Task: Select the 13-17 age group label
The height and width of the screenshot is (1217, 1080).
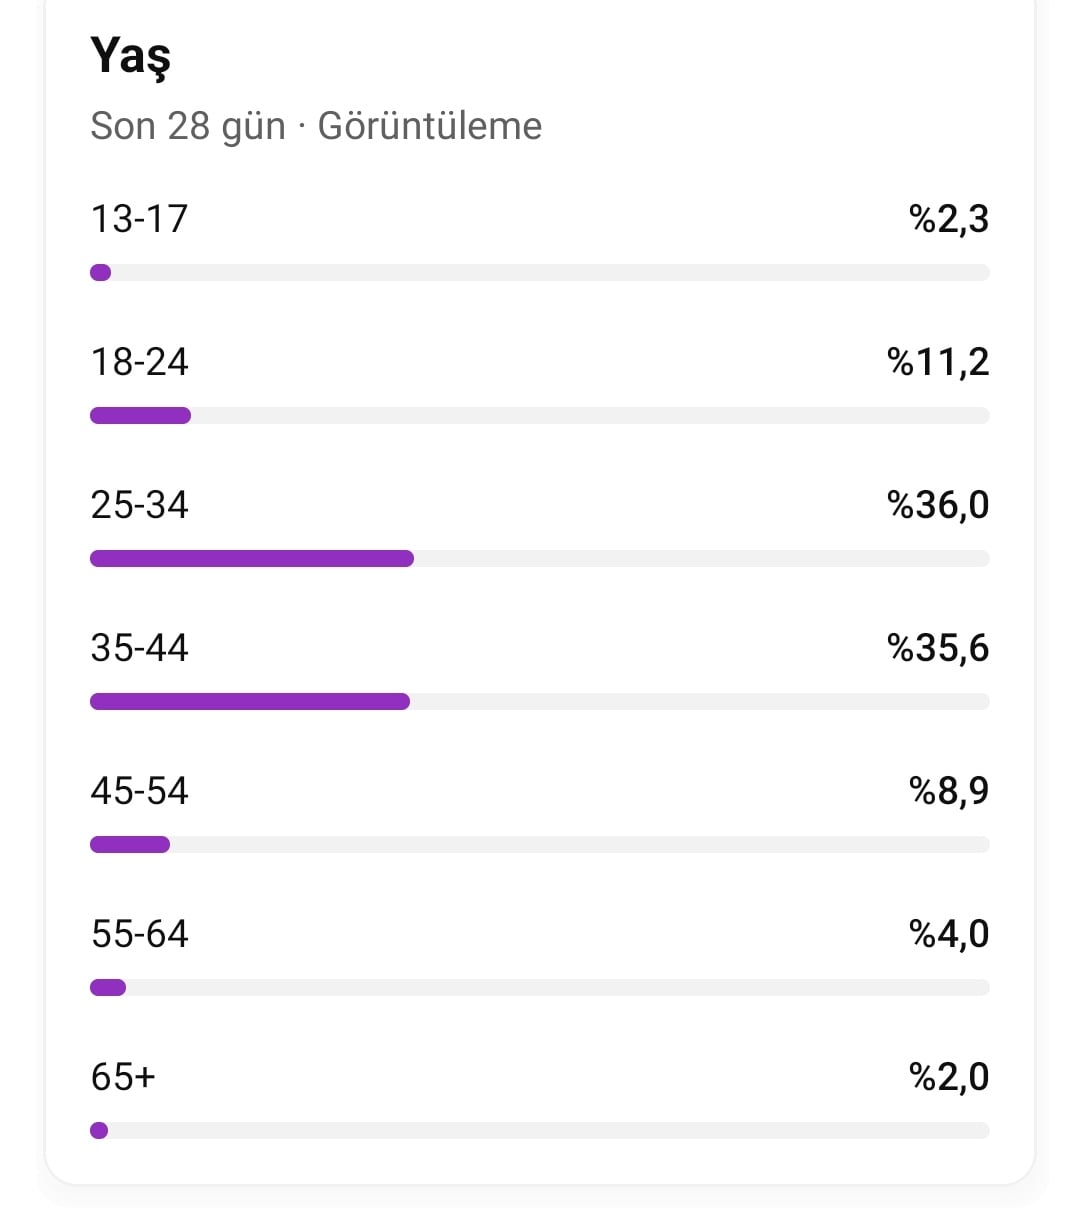Action: (139, 219)
